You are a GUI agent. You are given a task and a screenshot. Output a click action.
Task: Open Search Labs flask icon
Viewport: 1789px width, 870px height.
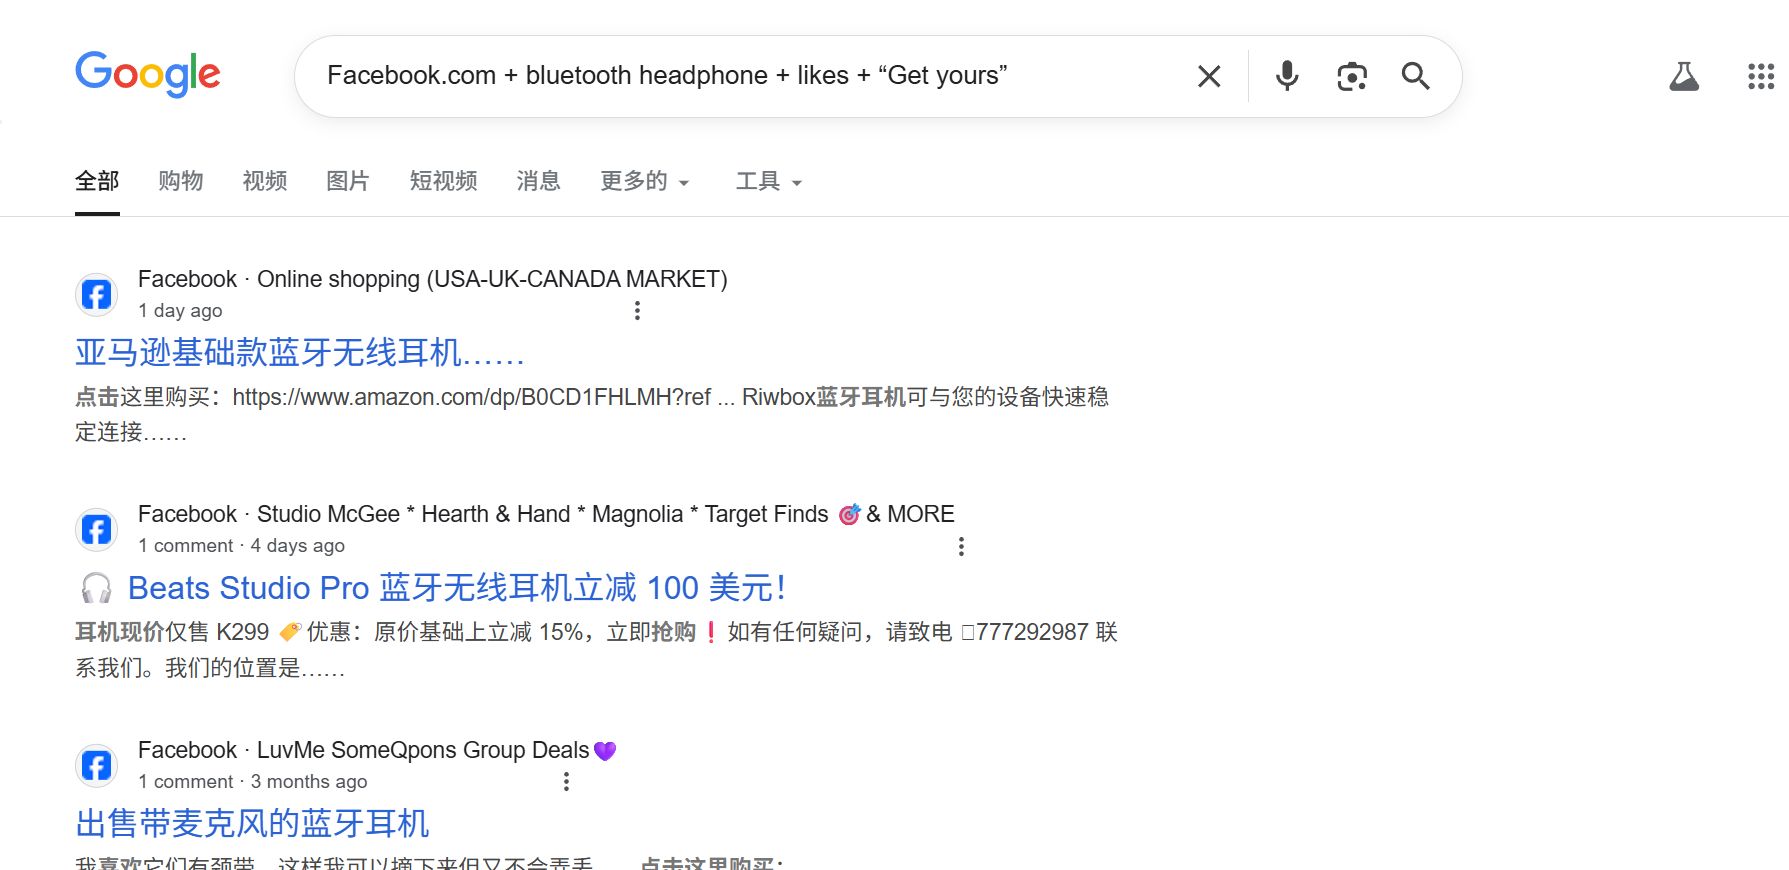(1684, 76)
